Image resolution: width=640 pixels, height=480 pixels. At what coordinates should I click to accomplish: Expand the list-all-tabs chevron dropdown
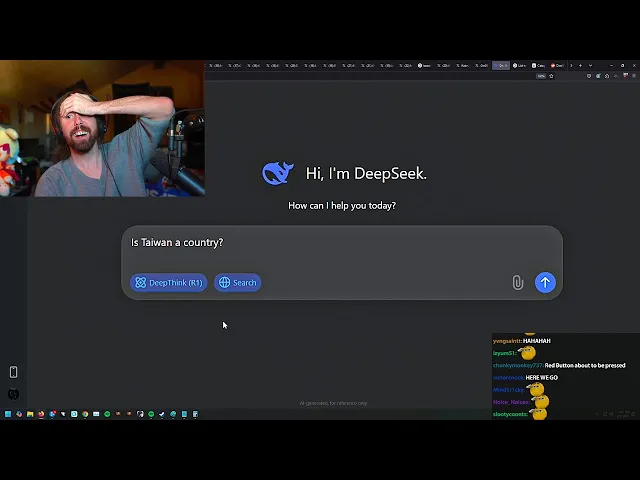click(x=591, y=65)
